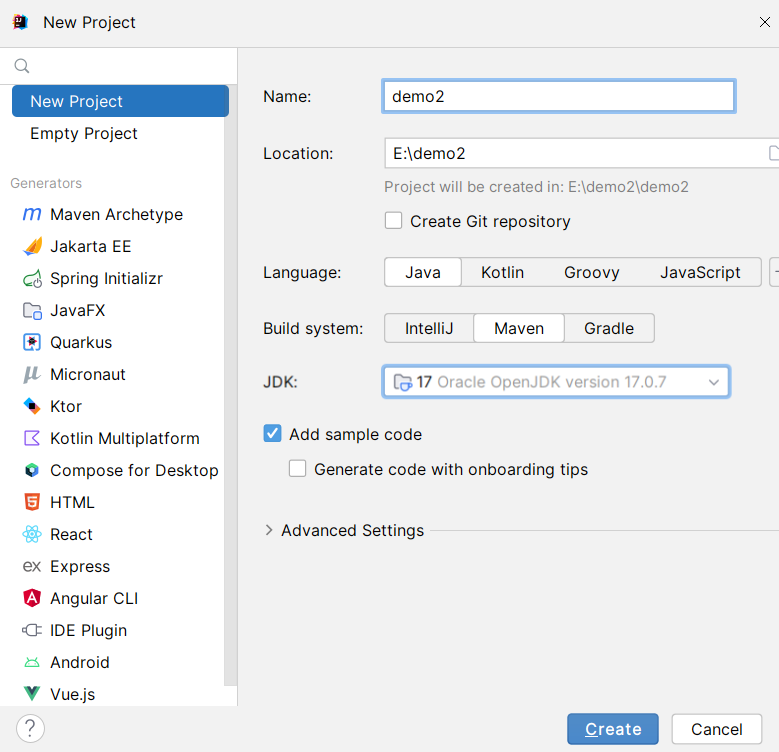The image size is (779, 752).
Task: Click the Spring Initializr icon
Action: point(32,279)
